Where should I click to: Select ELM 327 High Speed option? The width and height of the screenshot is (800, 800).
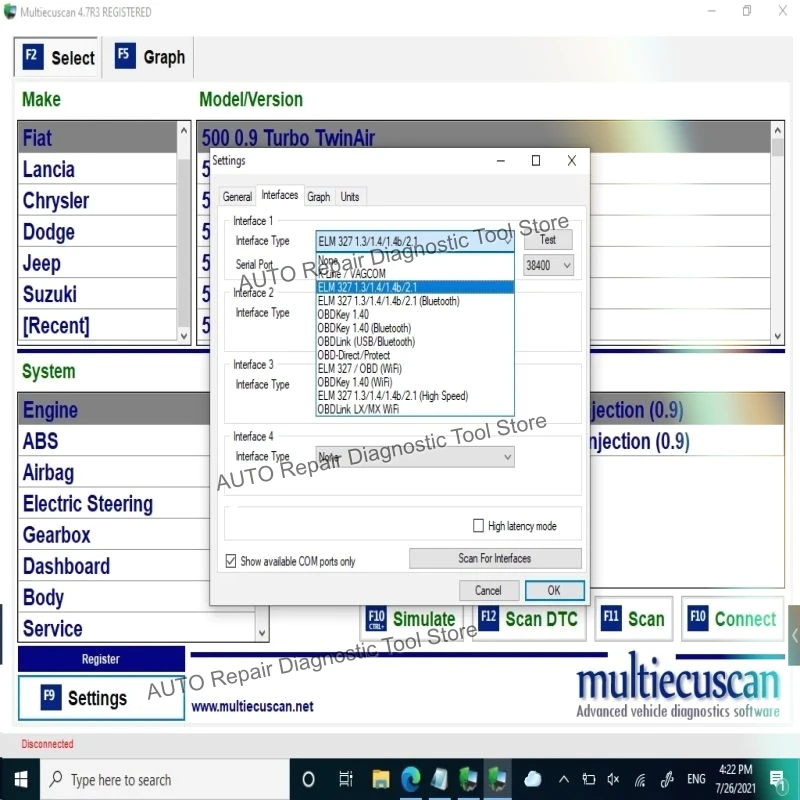[415, 395]
